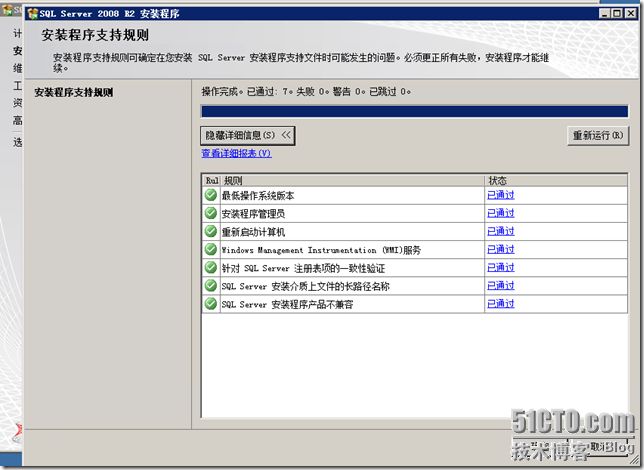Maximize the SQL Server 2008 R2 installer window
This screenshot has width=644, height=470.
coord(617,14)
